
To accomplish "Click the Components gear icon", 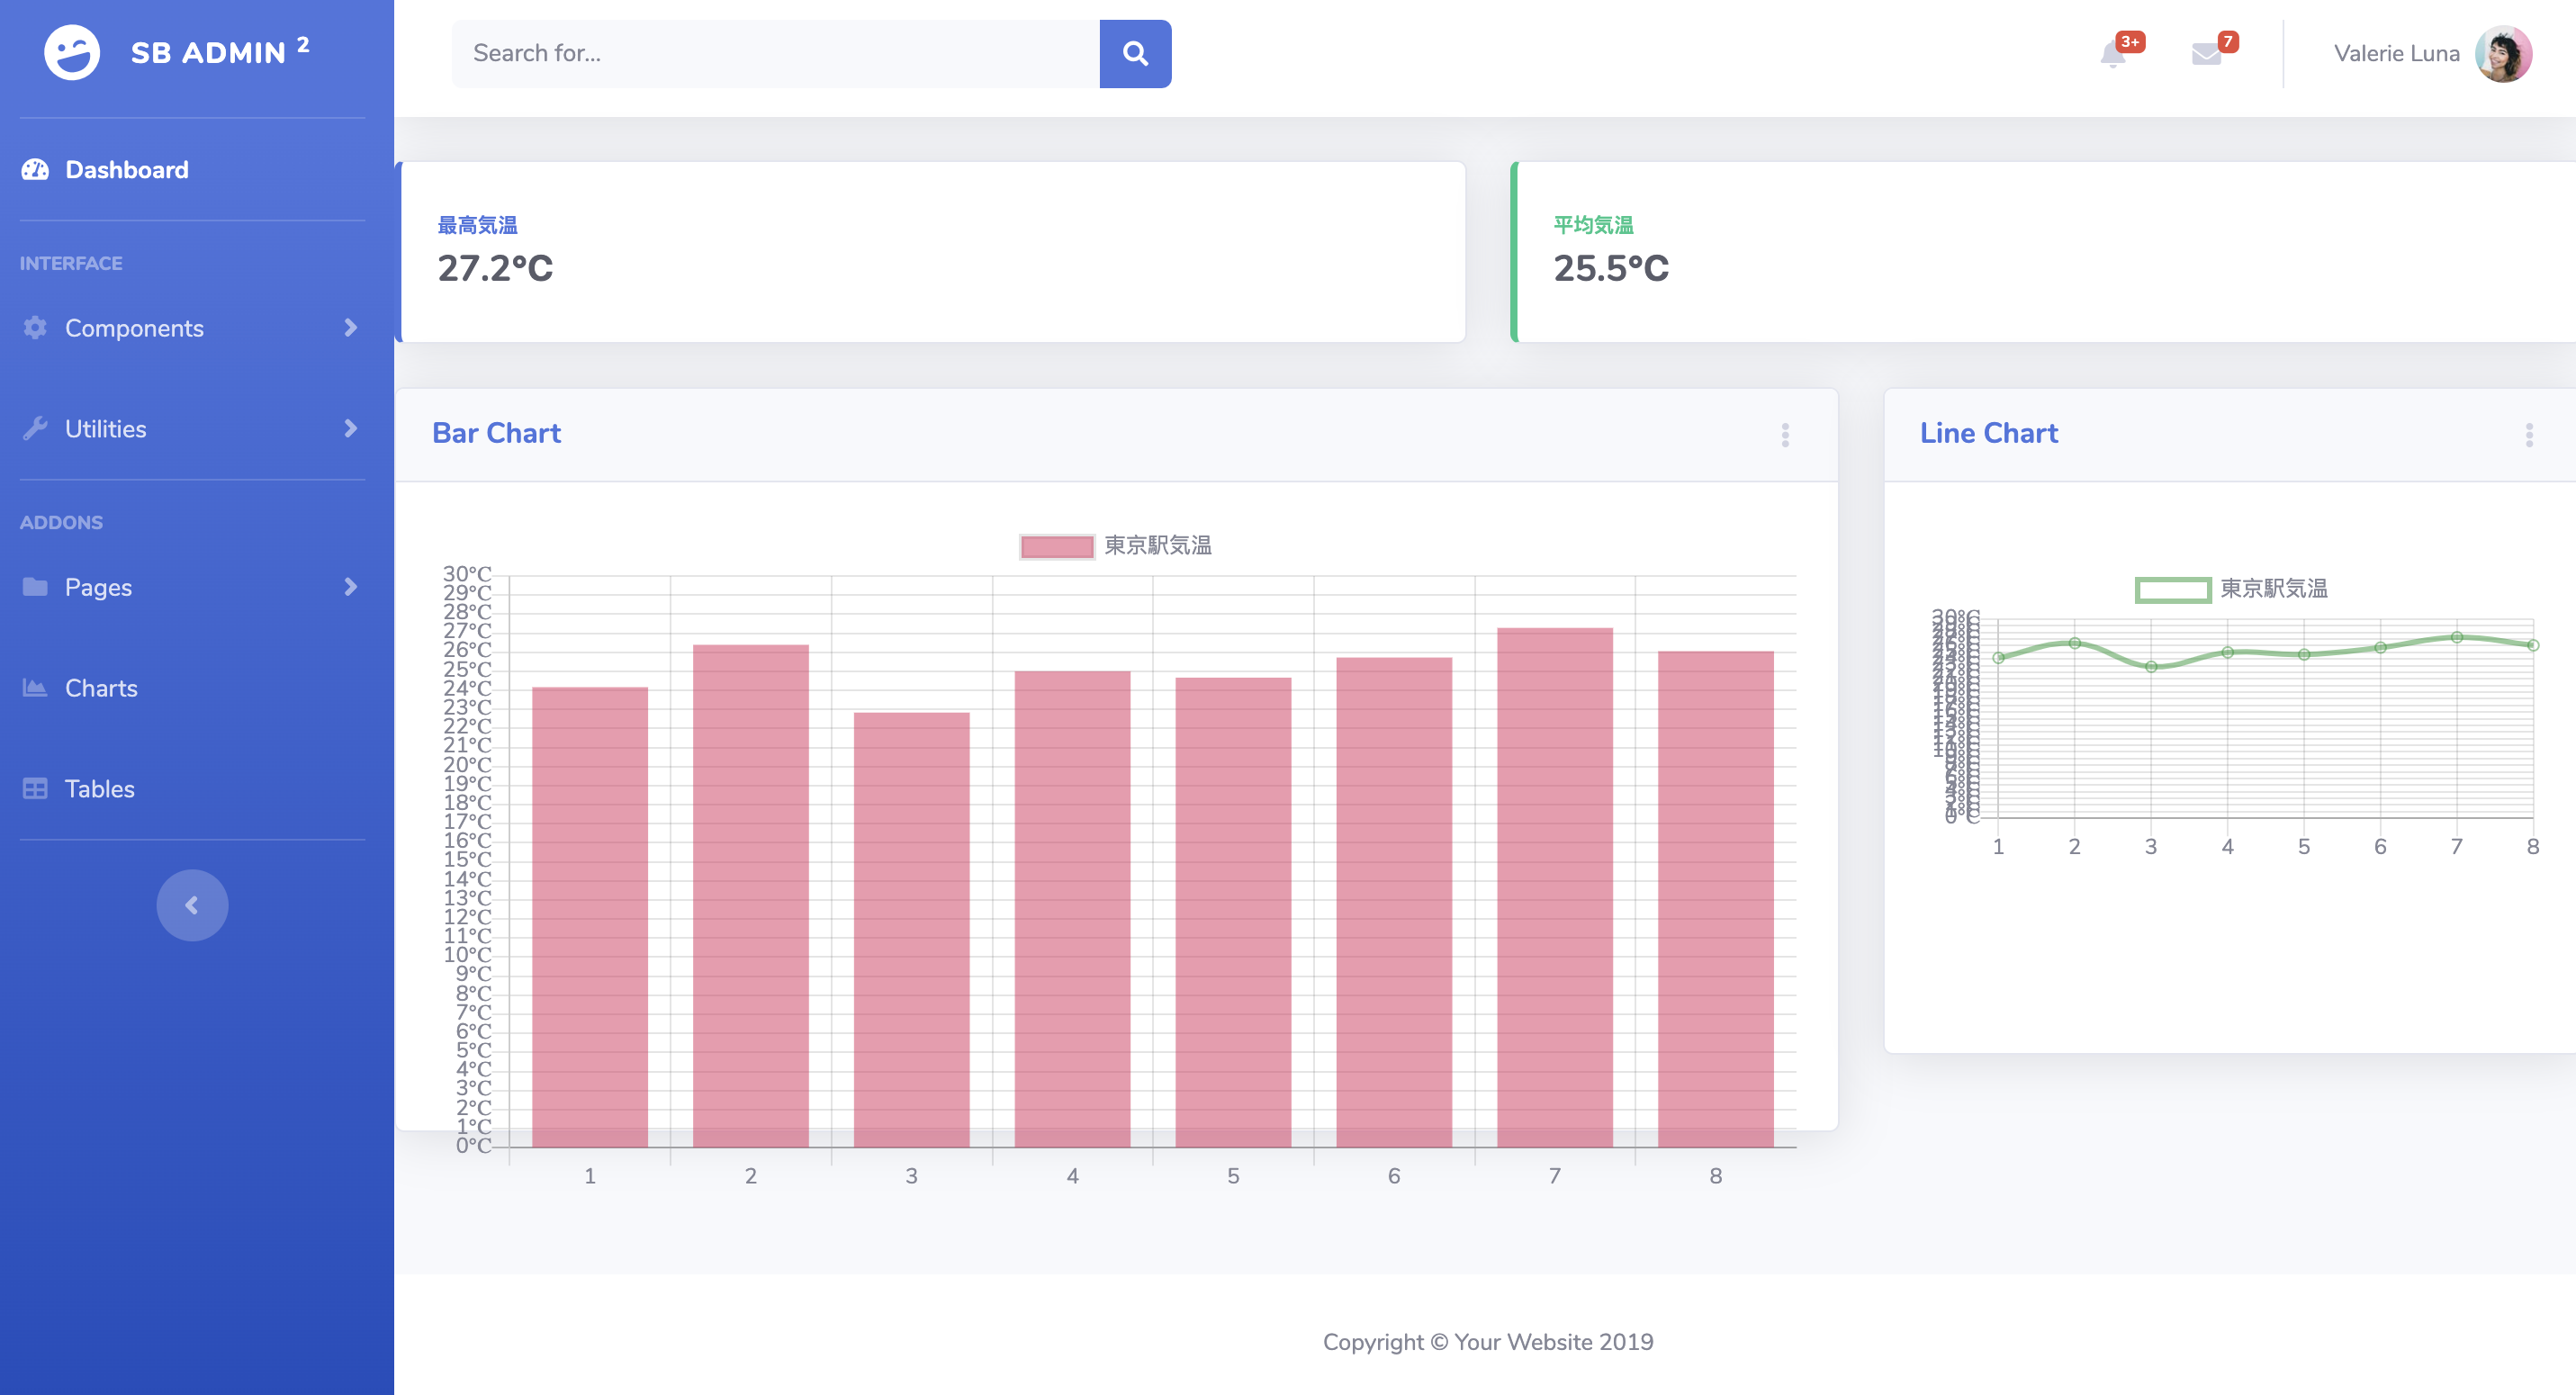I will tap(35, 328).
